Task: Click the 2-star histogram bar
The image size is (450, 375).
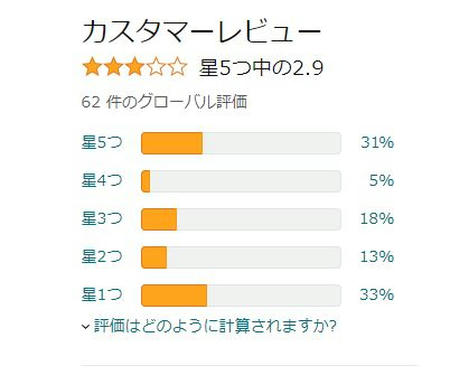Action: pos(241,257)
